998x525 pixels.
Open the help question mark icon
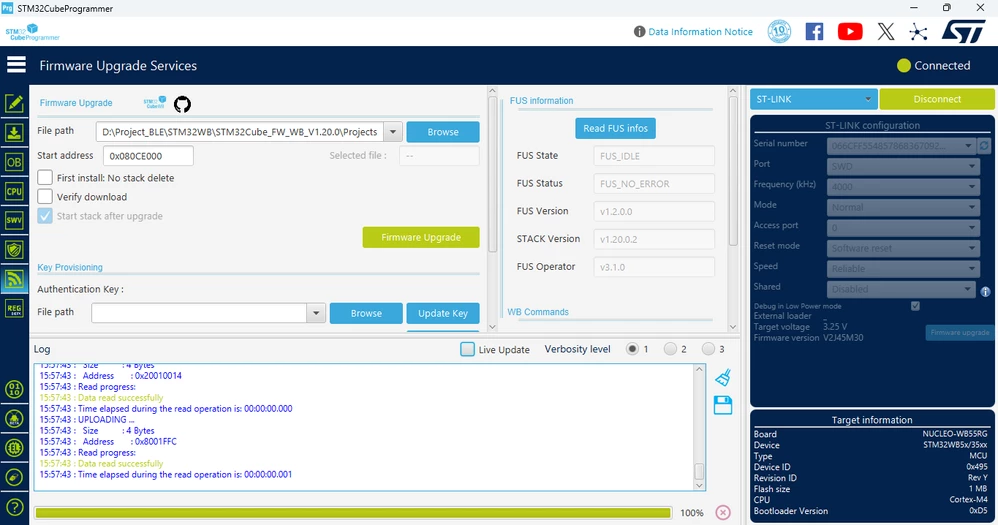(14, 507)
